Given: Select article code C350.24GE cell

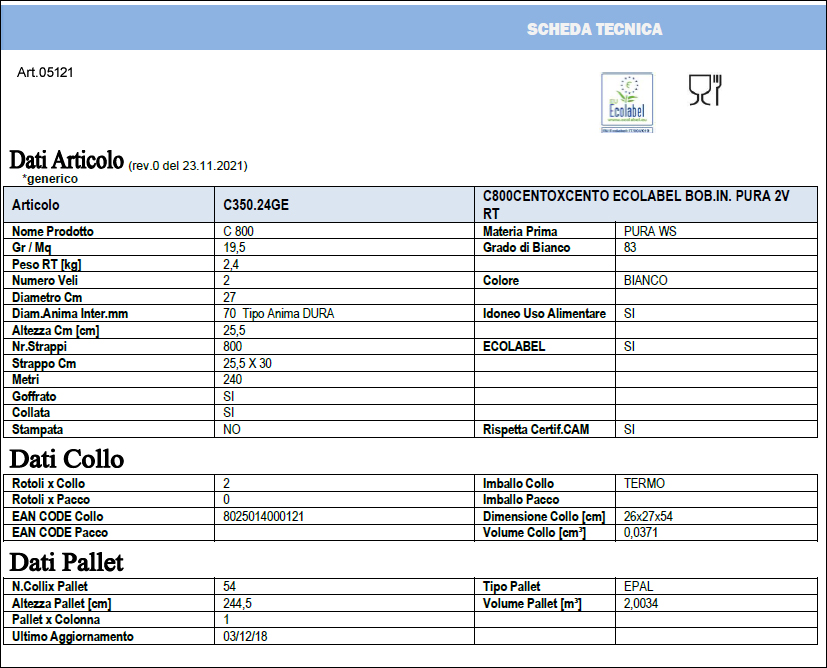Looking at the screenshot, I should pyautogui.click(x=344, y=205).
